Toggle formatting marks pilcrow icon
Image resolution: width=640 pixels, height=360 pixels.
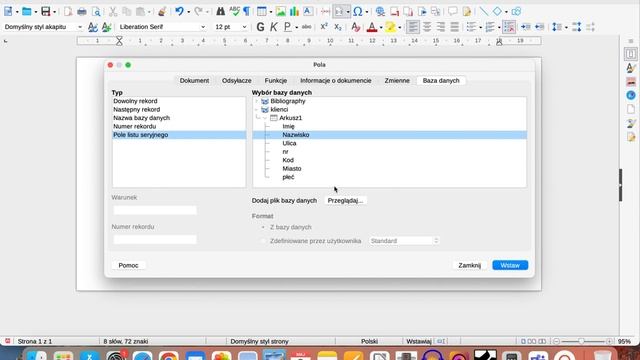point(247,11)
